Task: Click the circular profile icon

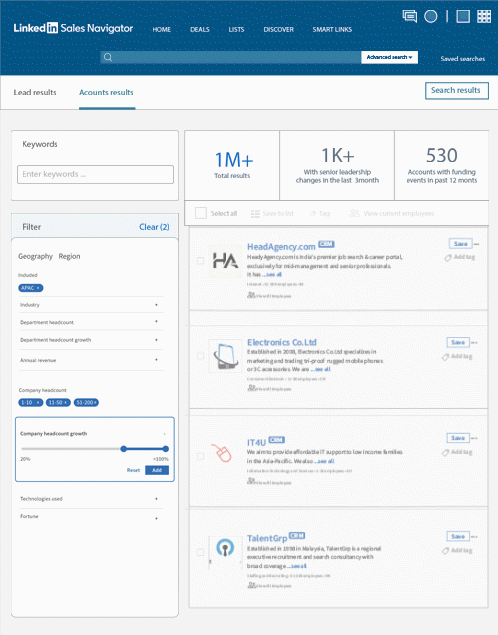Action: (x=430, y=16)
